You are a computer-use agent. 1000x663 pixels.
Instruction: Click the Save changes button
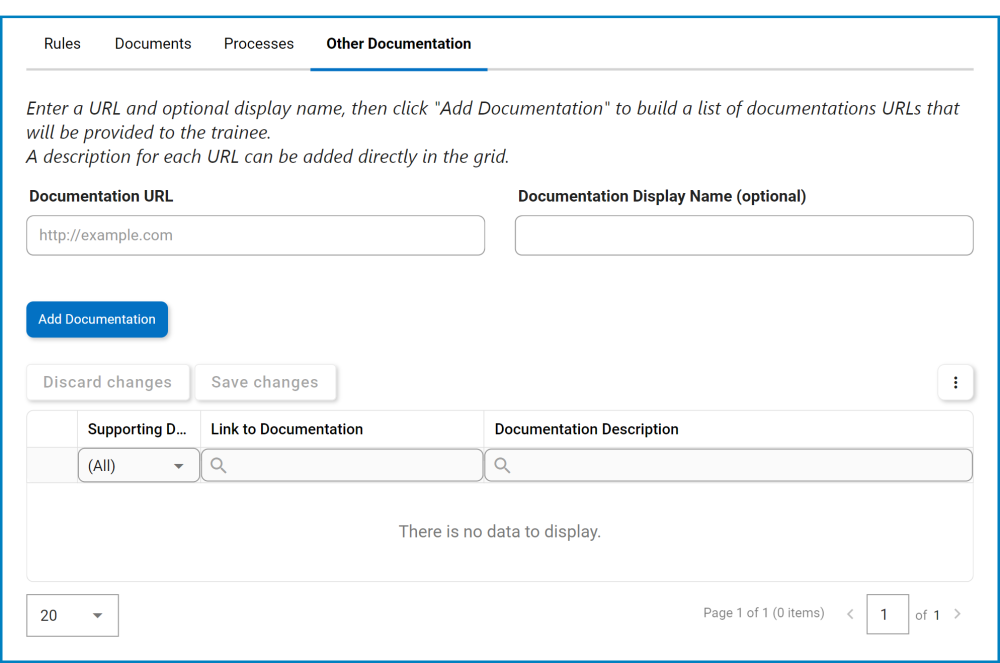click(x=265, y=382)
